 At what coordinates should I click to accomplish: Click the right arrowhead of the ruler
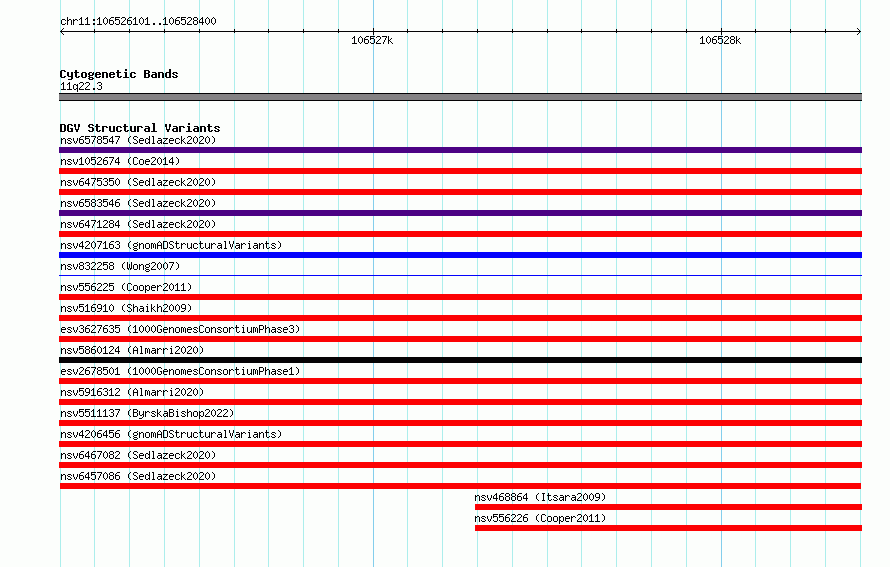[859, 32]
